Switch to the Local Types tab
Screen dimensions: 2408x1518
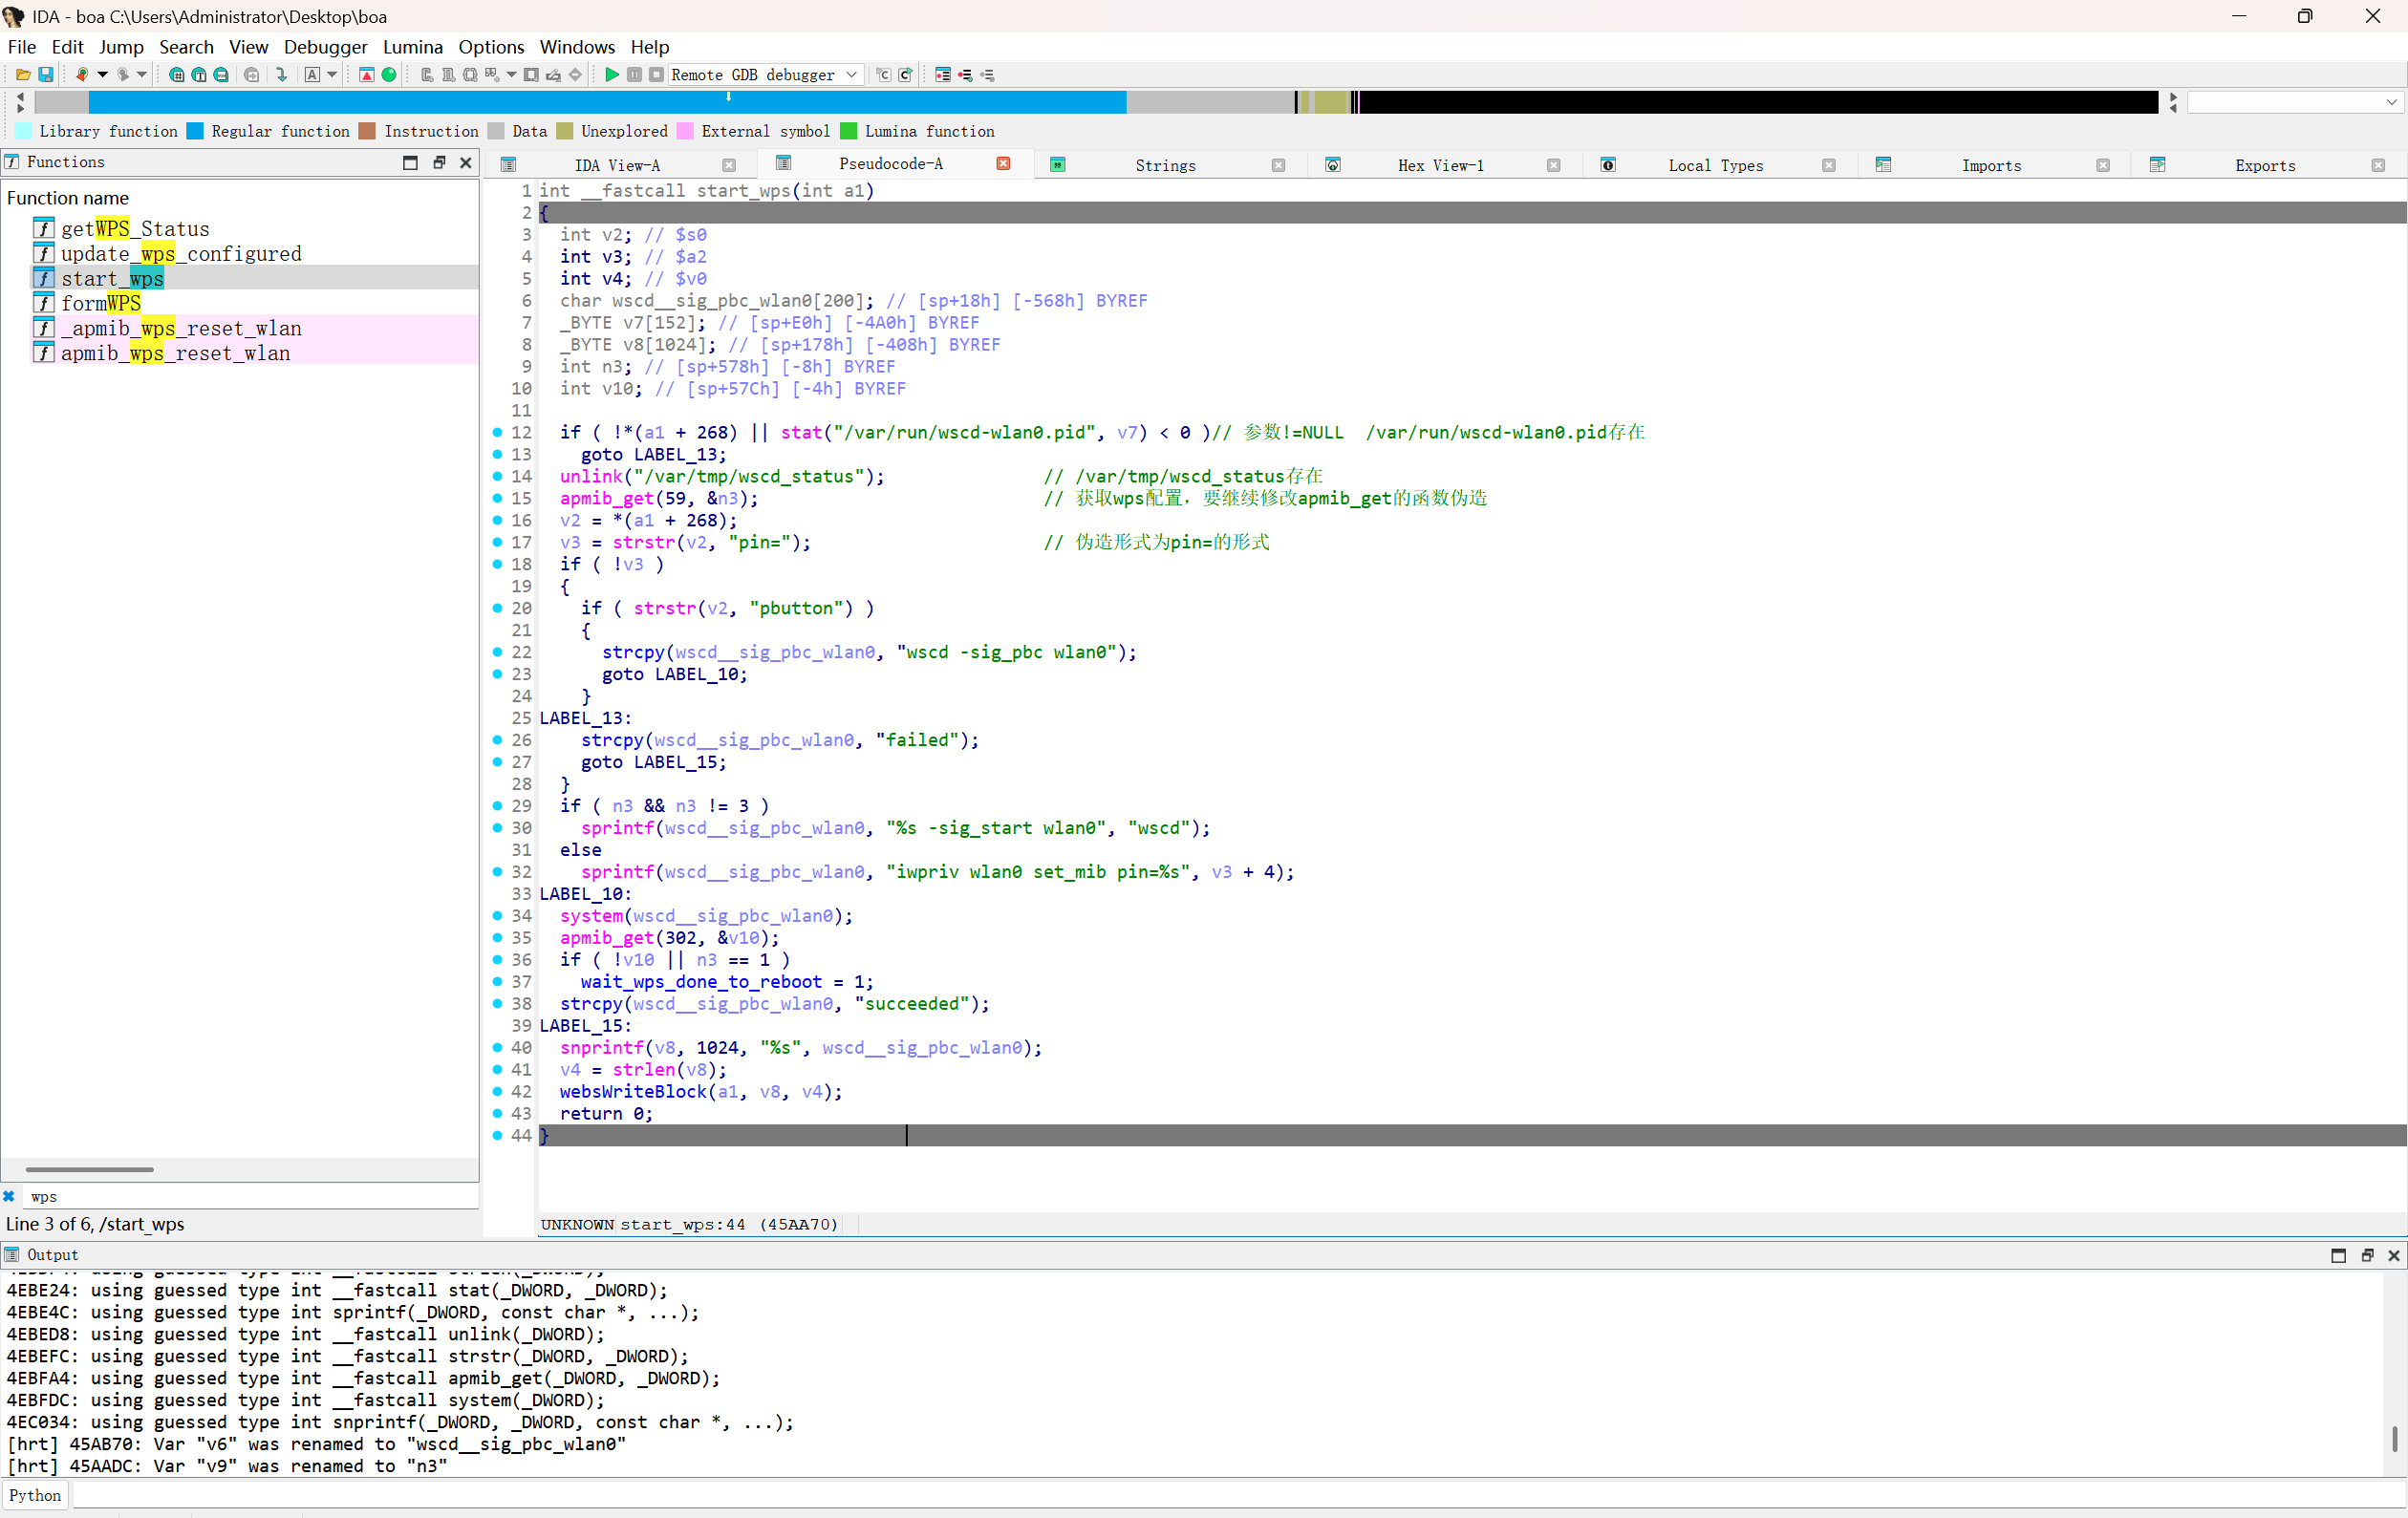1715,166
